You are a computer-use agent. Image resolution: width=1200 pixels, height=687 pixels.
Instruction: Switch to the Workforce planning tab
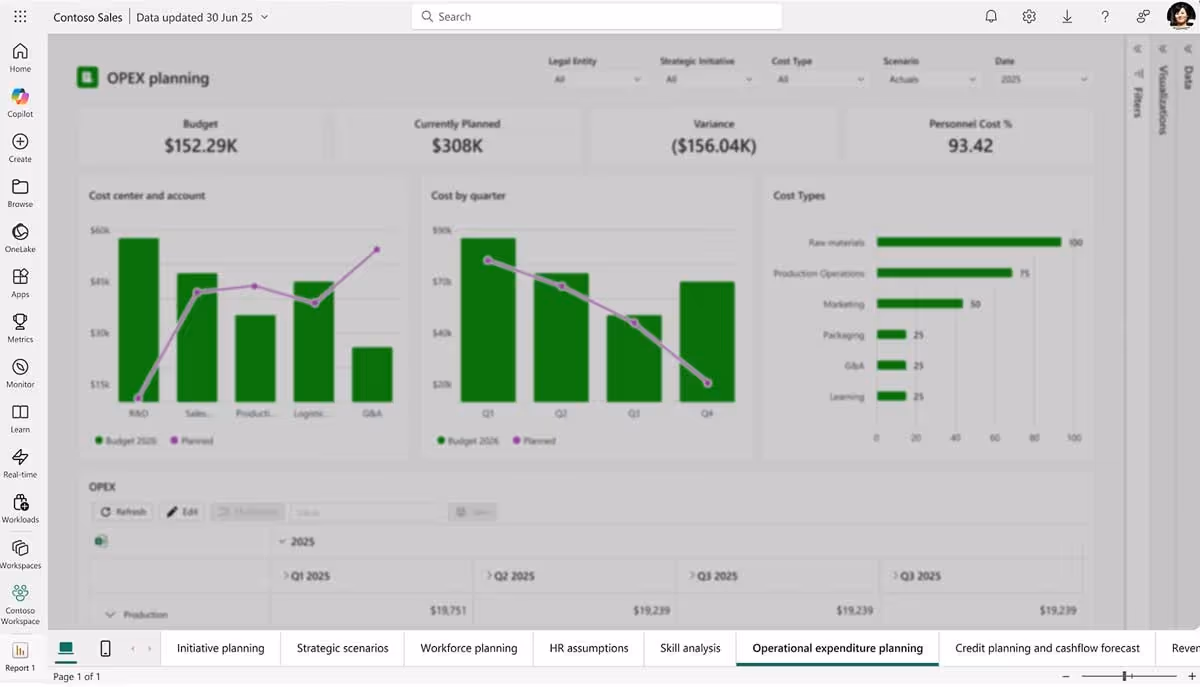tap(468, 648)
